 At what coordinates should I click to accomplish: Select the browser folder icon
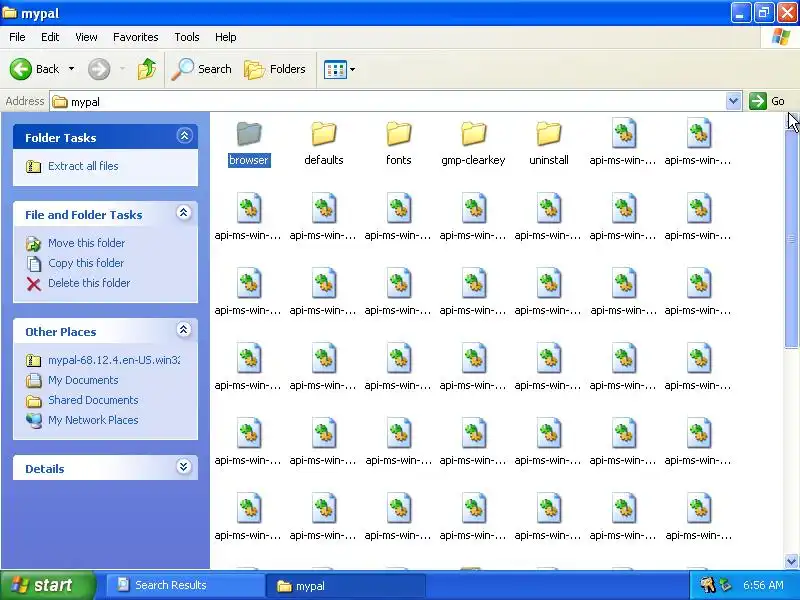tap(249, 134)
